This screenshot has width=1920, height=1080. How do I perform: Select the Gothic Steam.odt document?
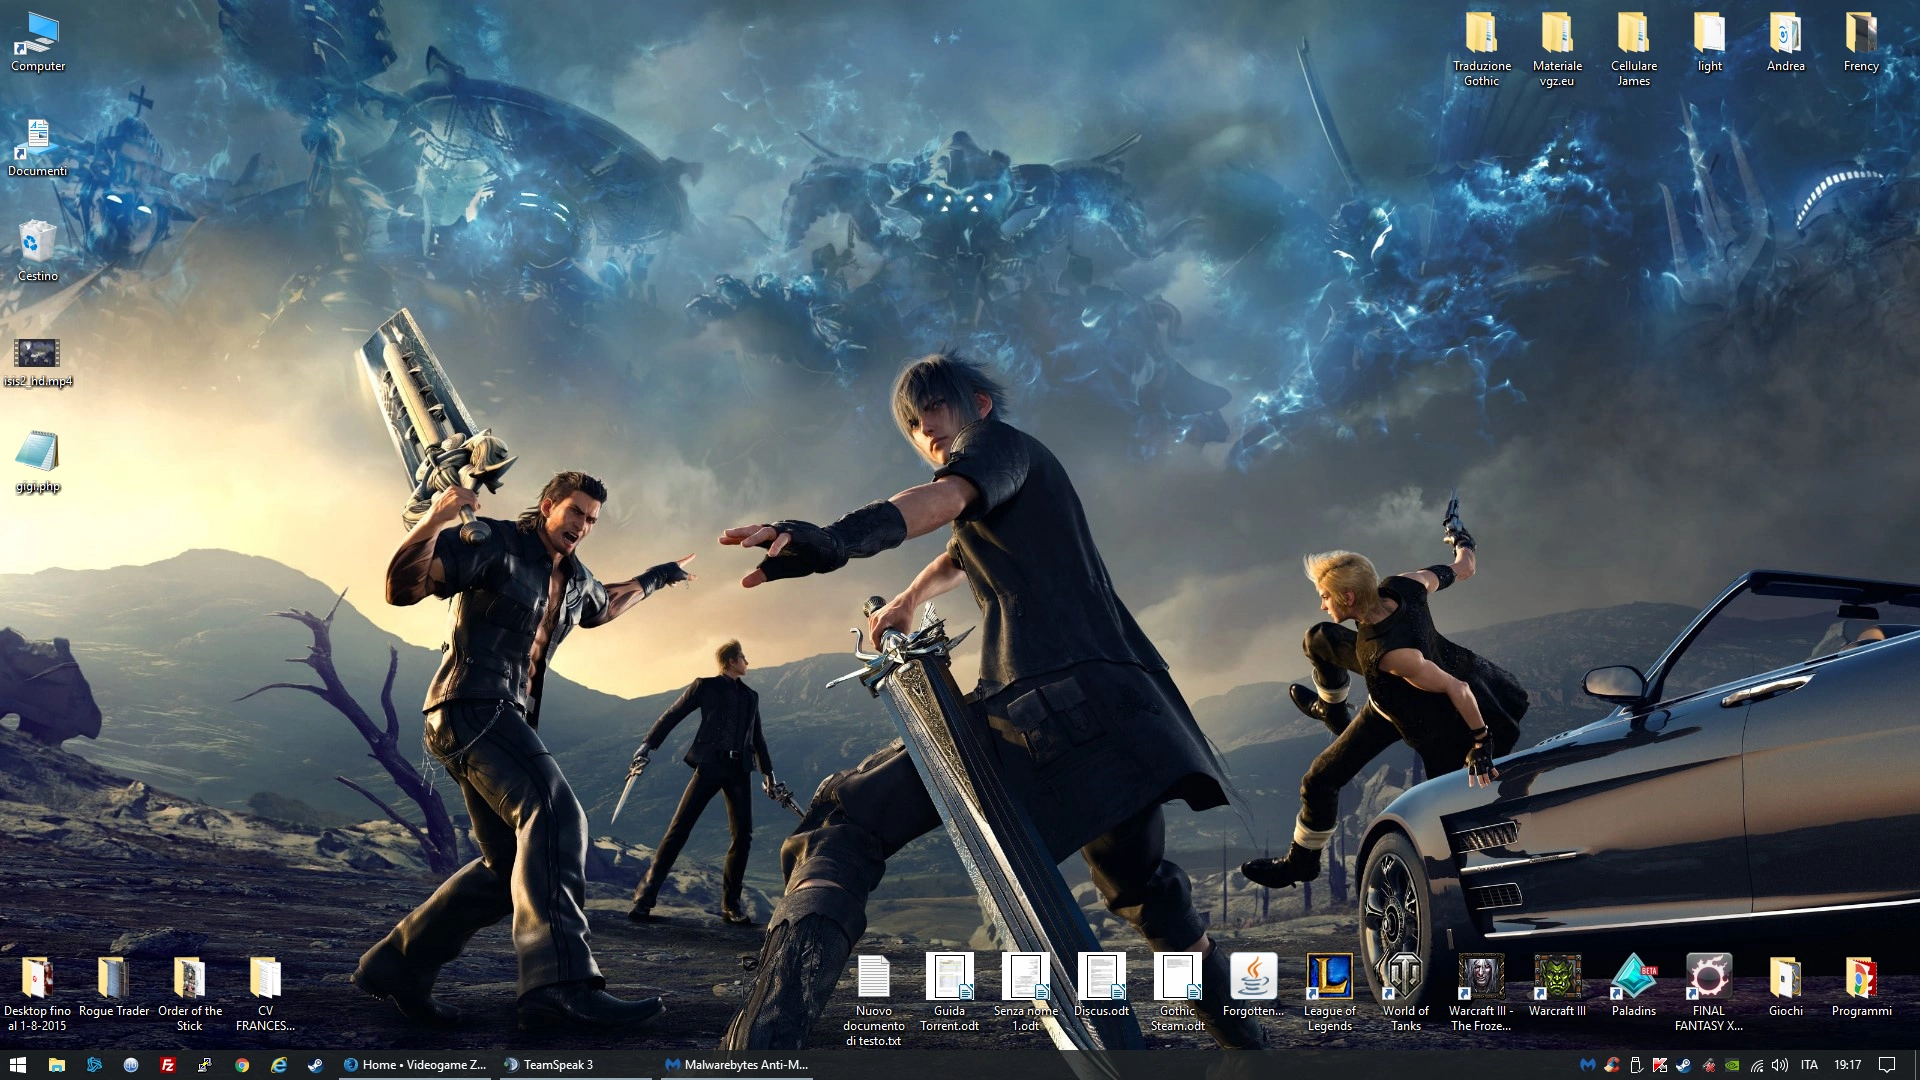1178,993
